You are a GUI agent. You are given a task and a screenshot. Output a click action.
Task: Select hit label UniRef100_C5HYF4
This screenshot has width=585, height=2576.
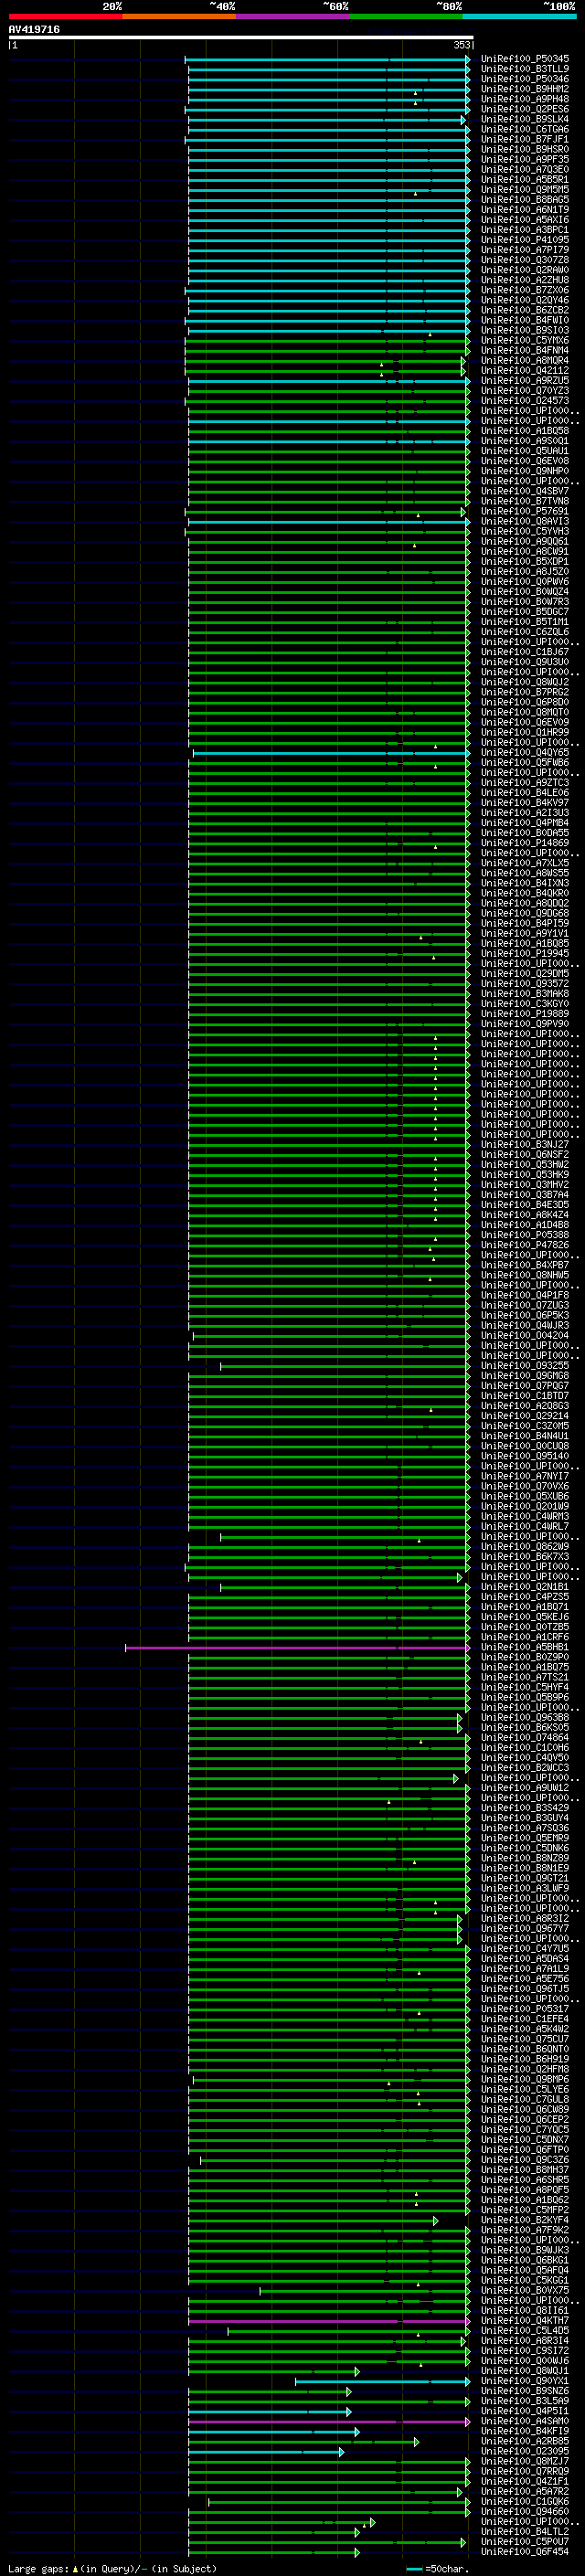tap(525, 1688)
